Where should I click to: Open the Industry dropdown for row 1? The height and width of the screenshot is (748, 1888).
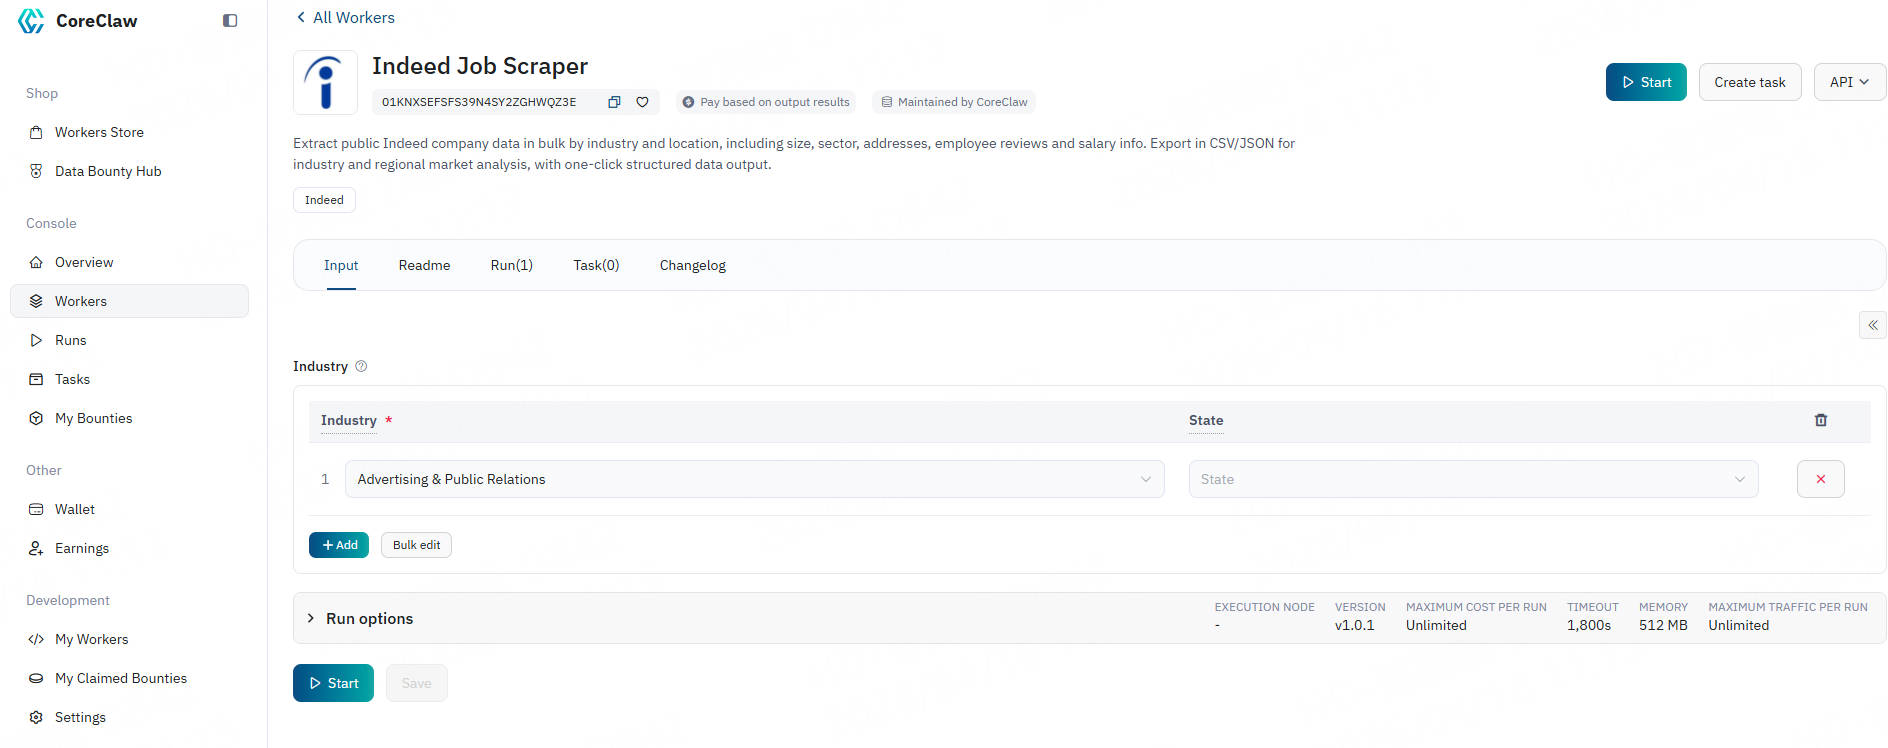(x=754, y=479)
